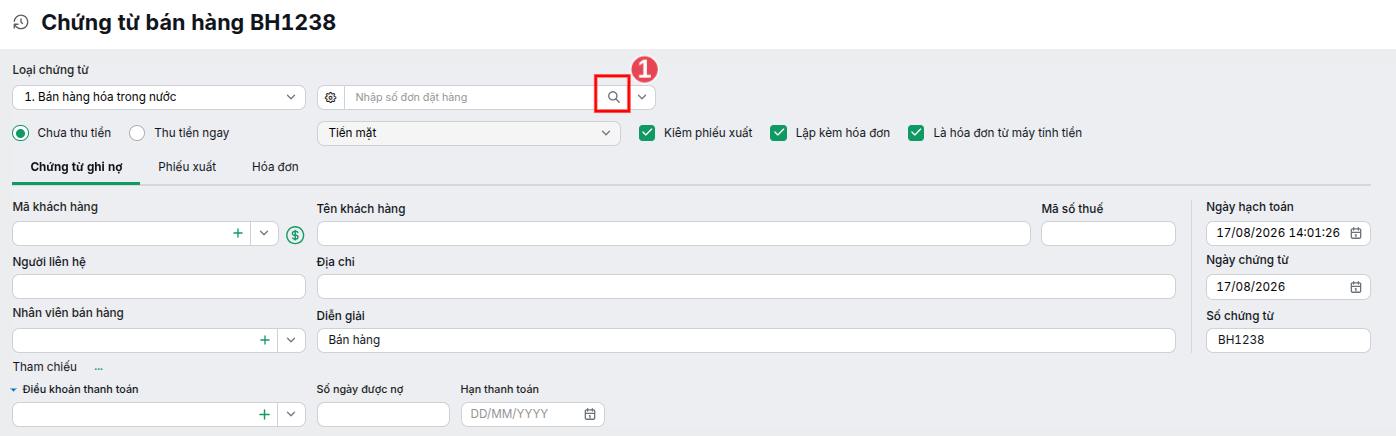Switch to the Hóa đơn tab
Image resolution: width=1396 pixels, height=436 pixels.
(275, 167)
